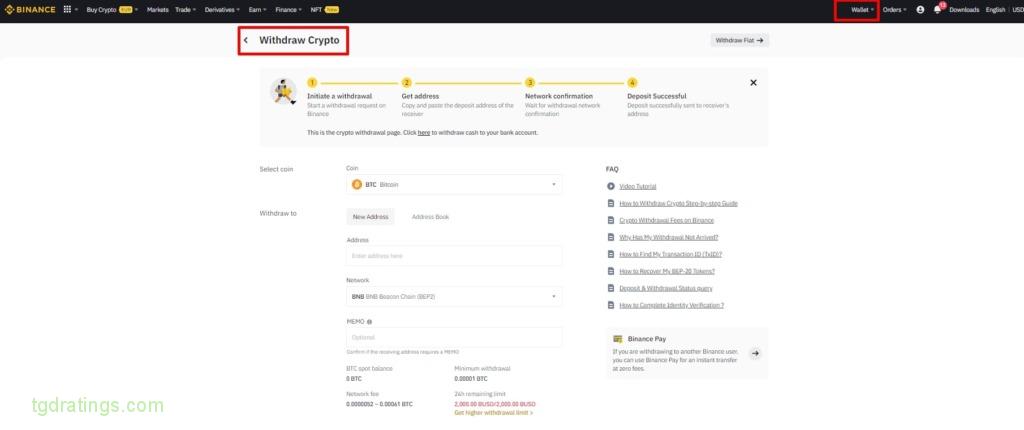Click the document icon beside Recover BEP-20 Tokens
Viewport: 1024px width, 430px height.
[x=611, y=271]
